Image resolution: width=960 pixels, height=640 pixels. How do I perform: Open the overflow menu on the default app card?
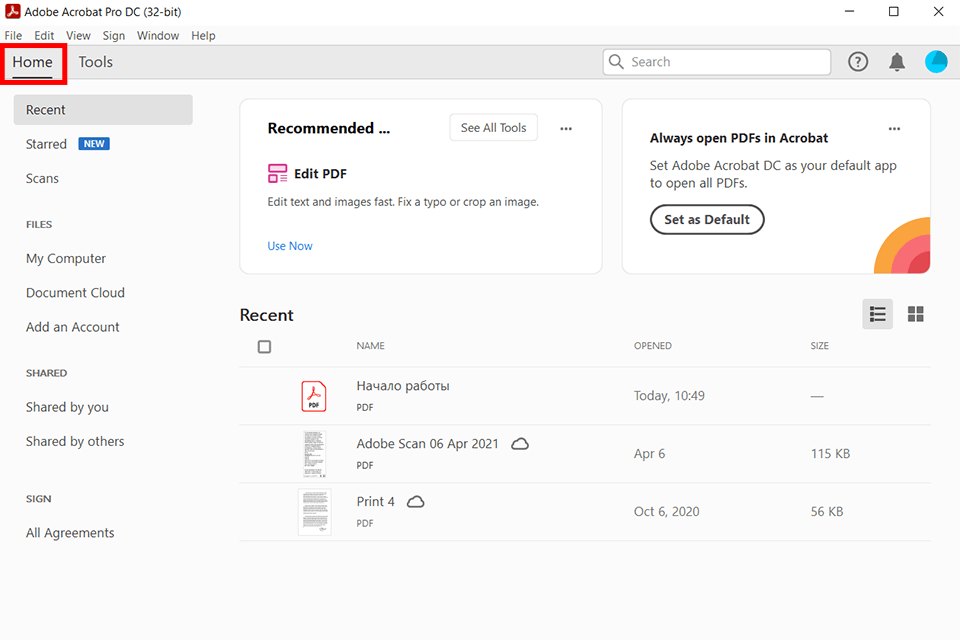click(x=894, y=128)
